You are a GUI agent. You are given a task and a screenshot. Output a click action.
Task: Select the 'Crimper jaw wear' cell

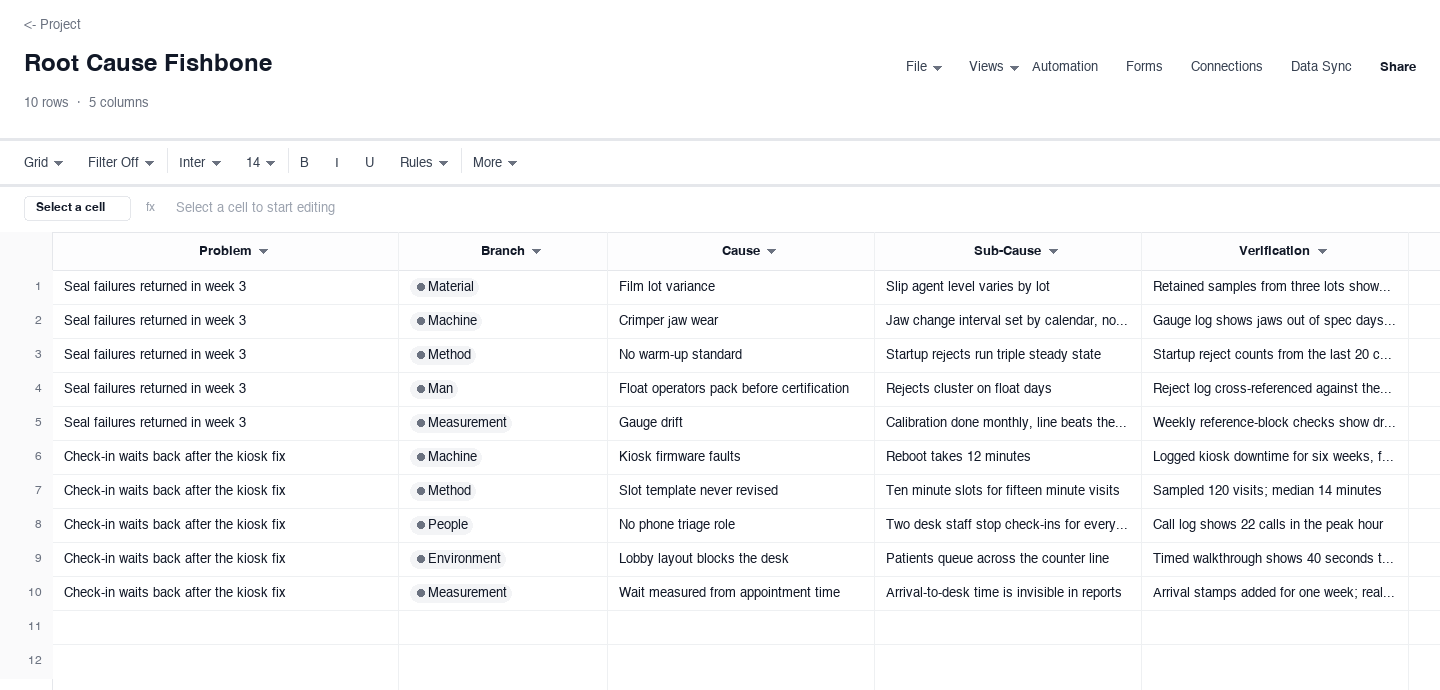pos(741,321)
